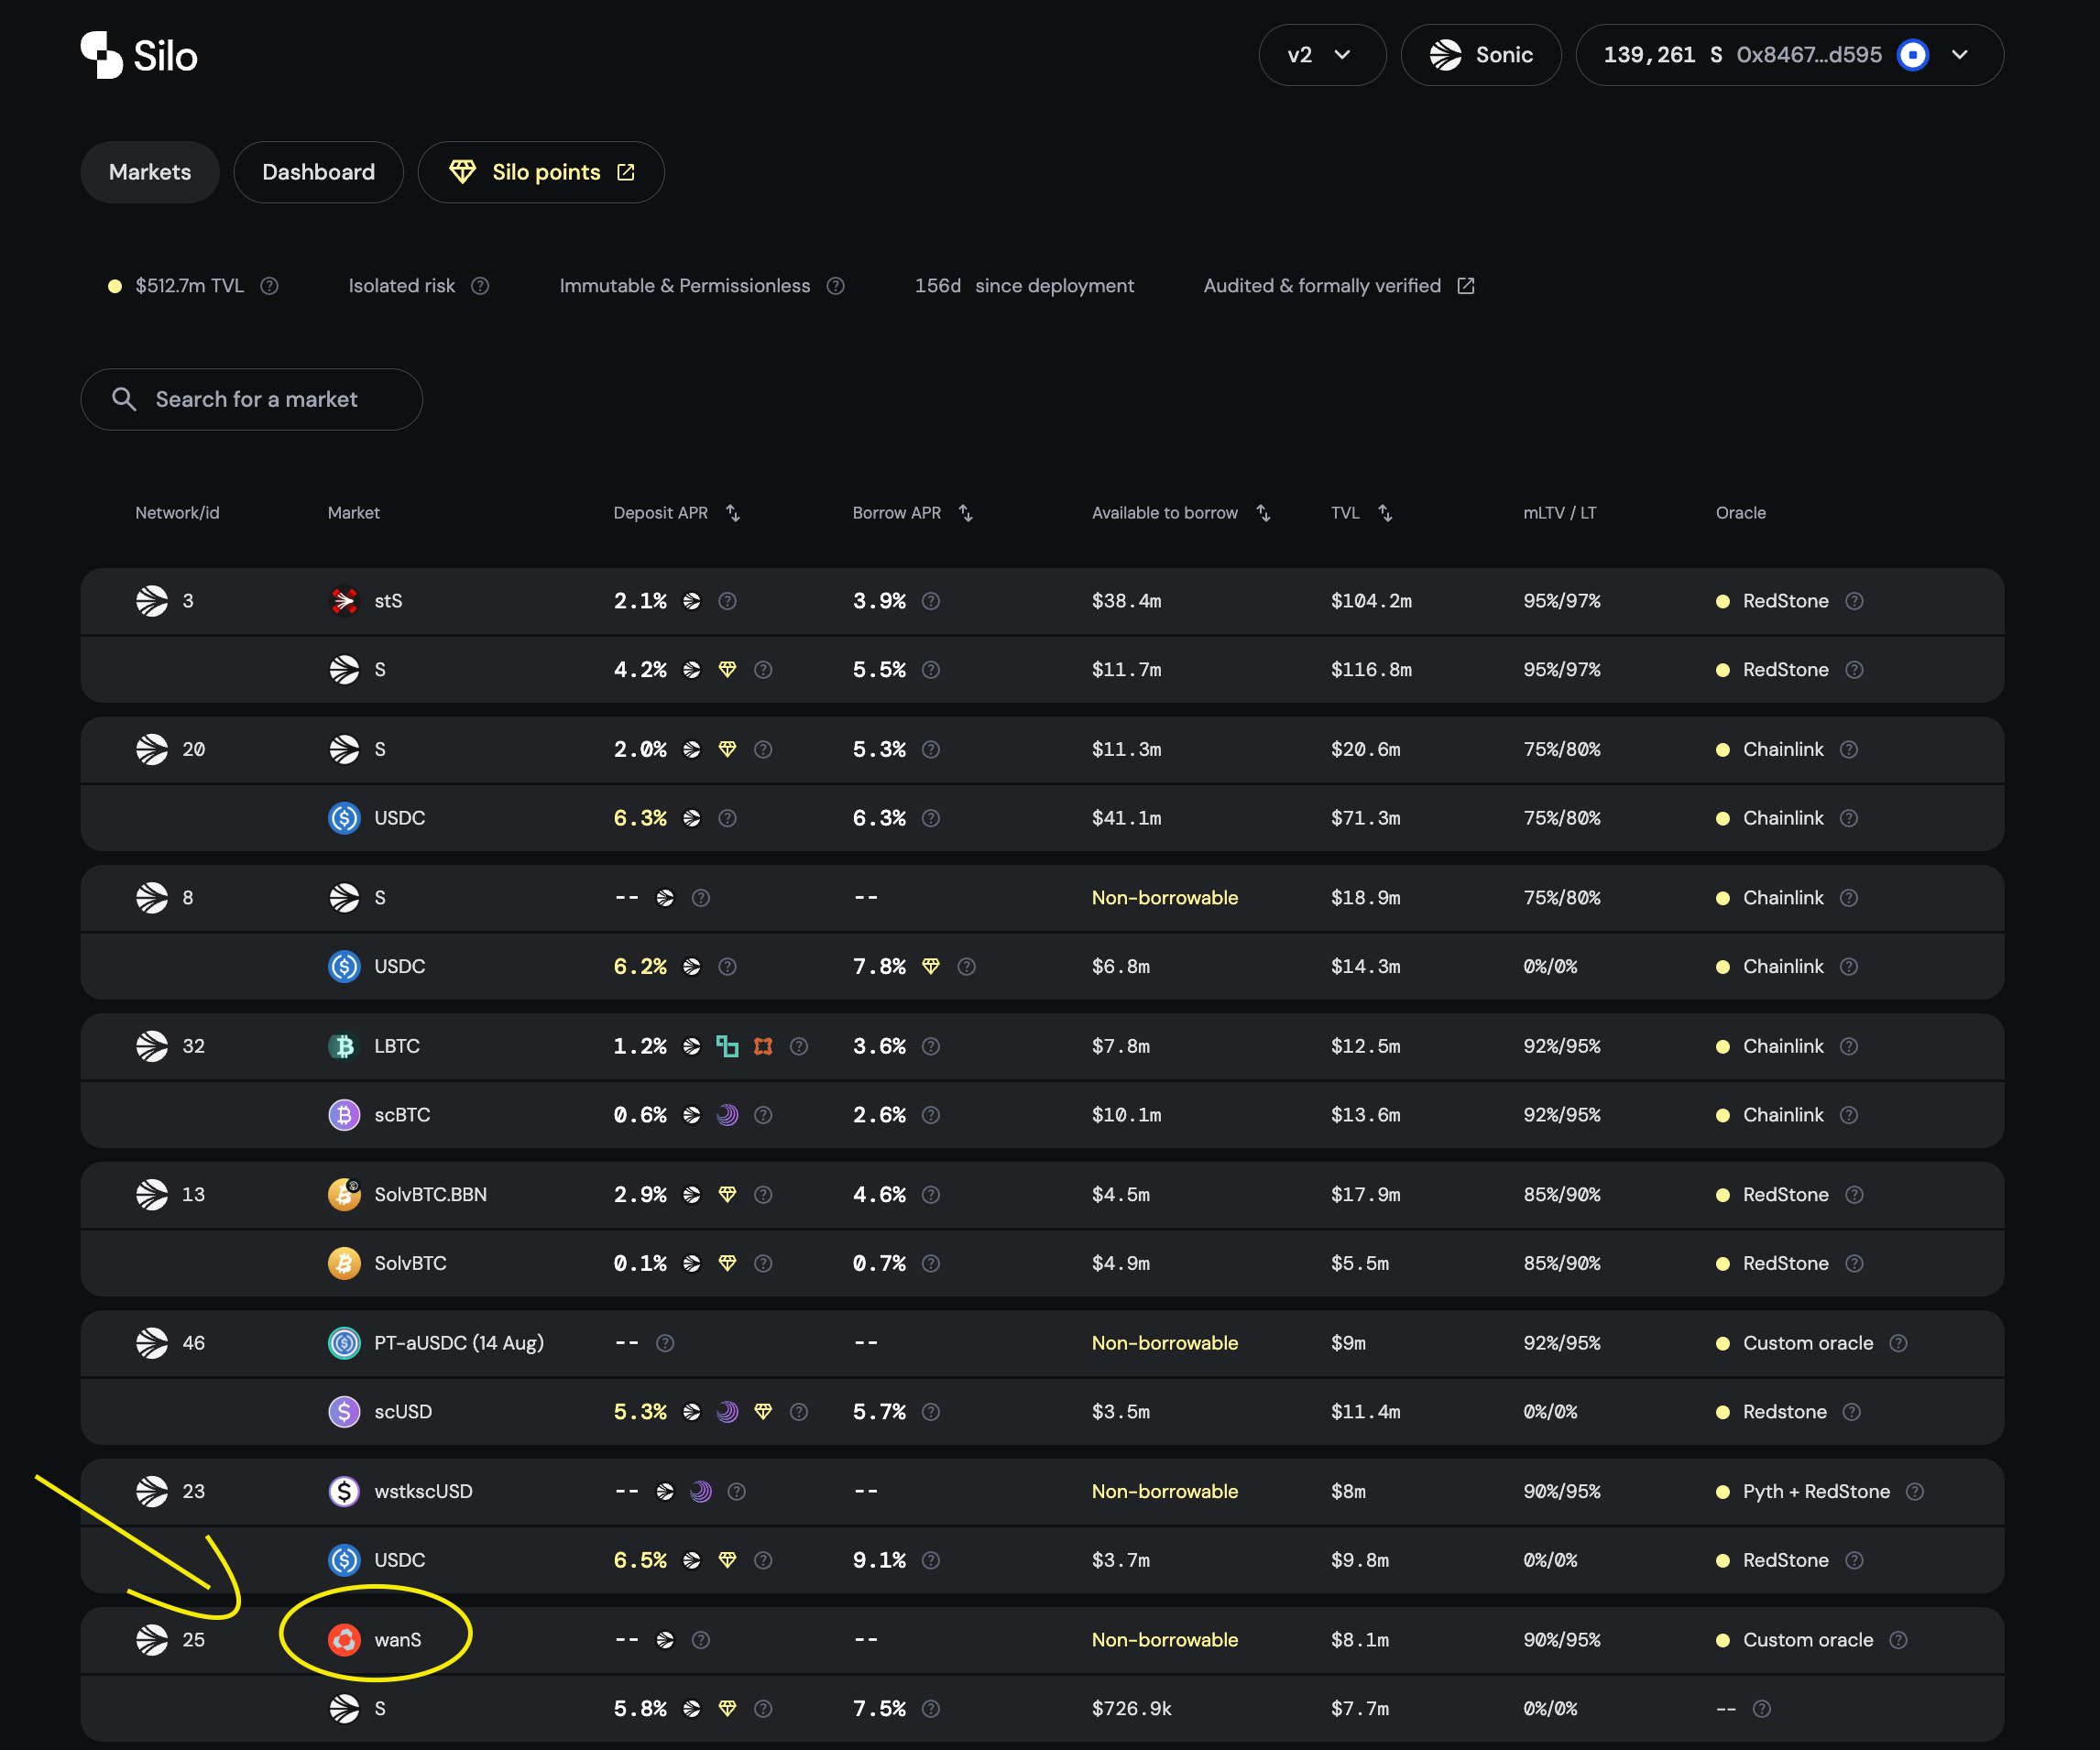Click the Network/id column header
This screenshot has width=2100, height=1750.
(x=177, y=513)
